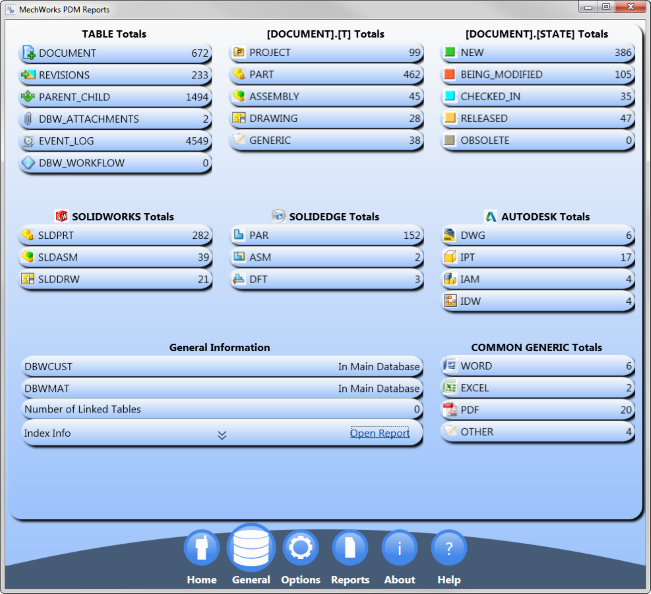Click the REVISIONS row icon
The height and width of the screenshot is (594, 651).
[28, 75]
